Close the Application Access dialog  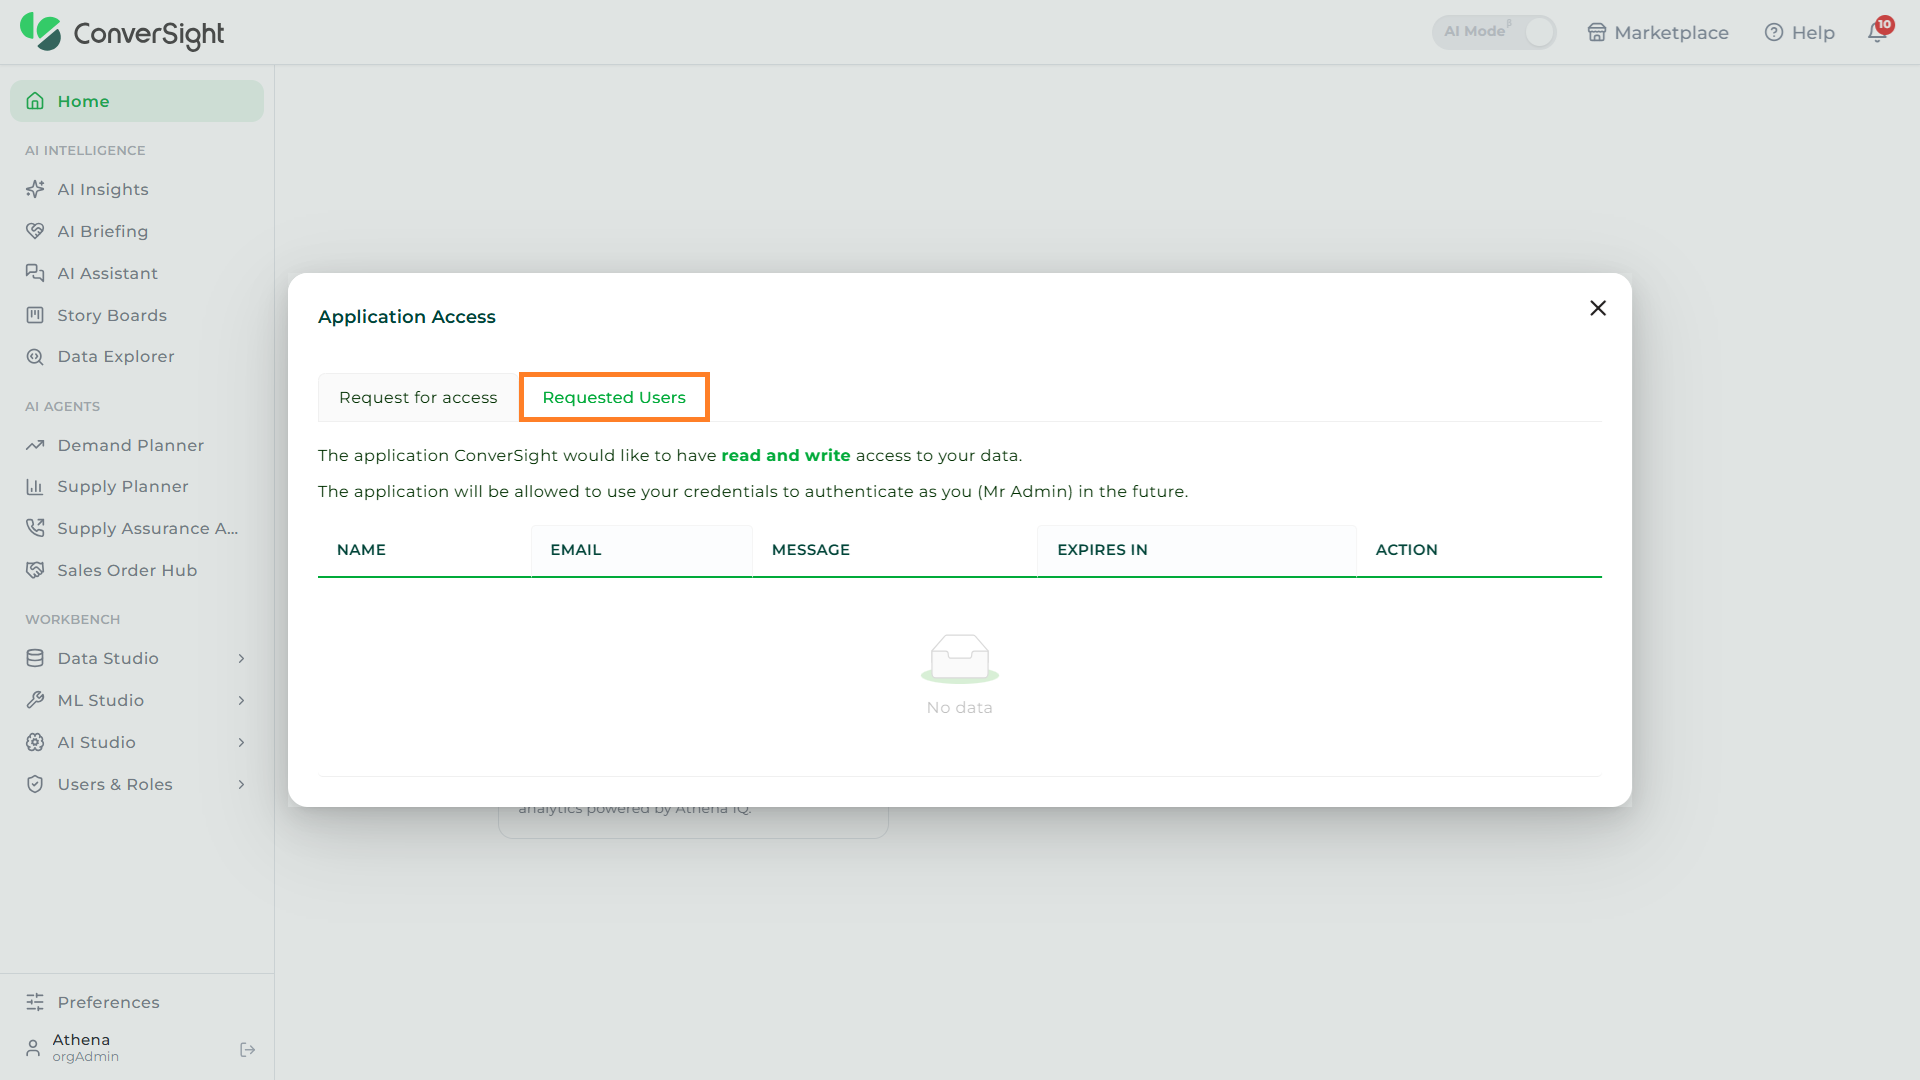[1598, 308]
